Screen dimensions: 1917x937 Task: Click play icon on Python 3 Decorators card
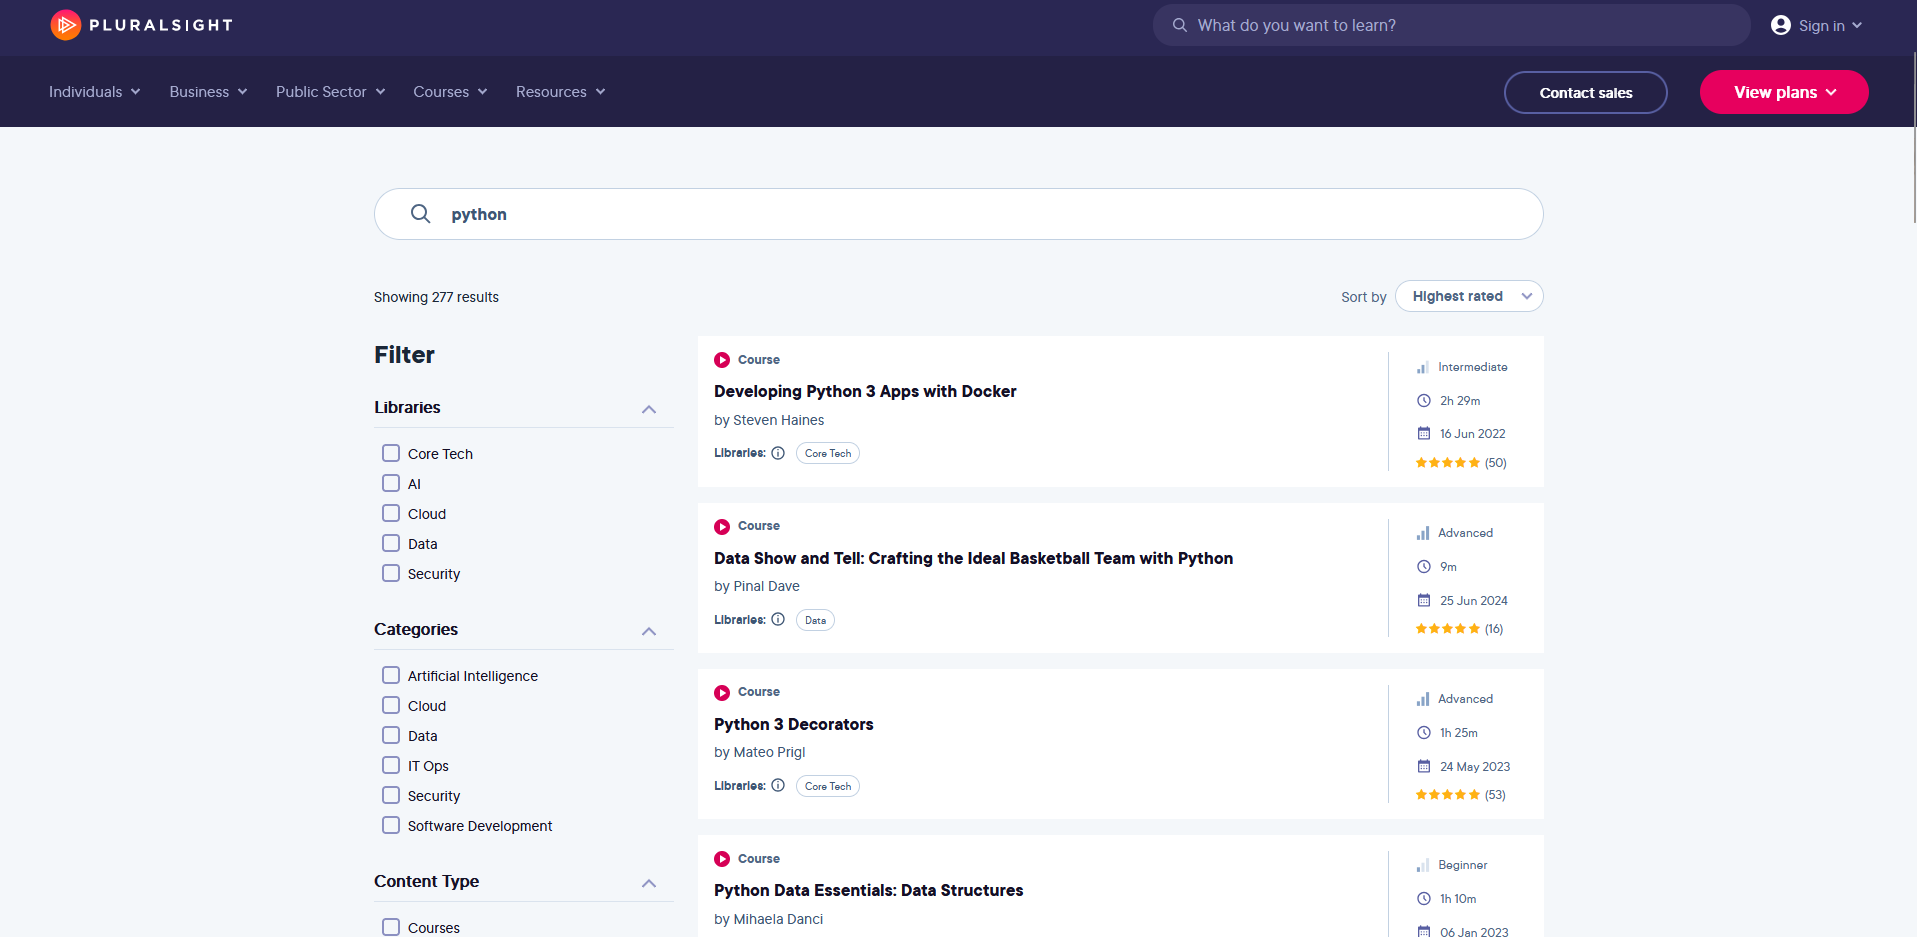click(x=722, y=692)
